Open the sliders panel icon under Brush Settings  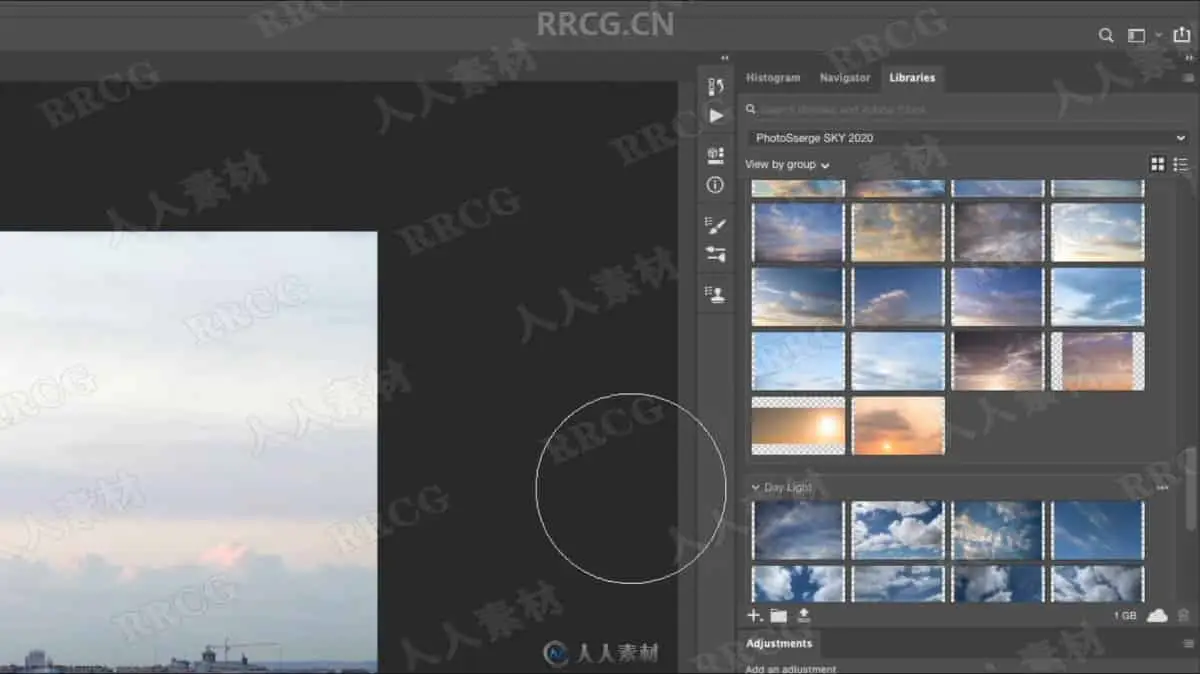coord(715,255)
